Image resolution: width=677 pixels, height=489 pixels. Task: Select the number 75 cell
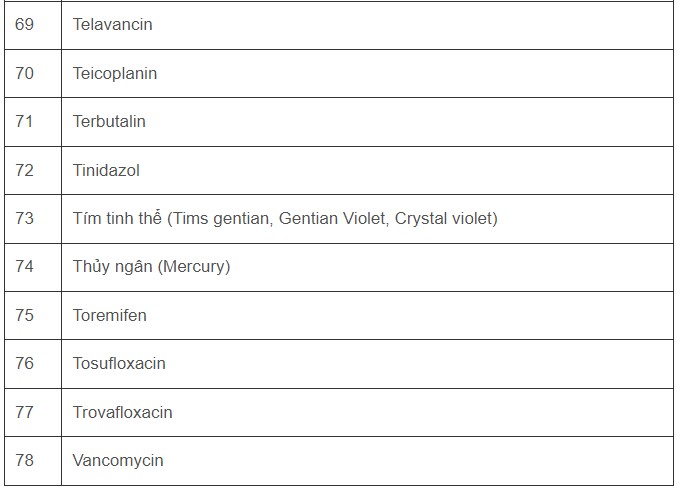tap(24, 315)
